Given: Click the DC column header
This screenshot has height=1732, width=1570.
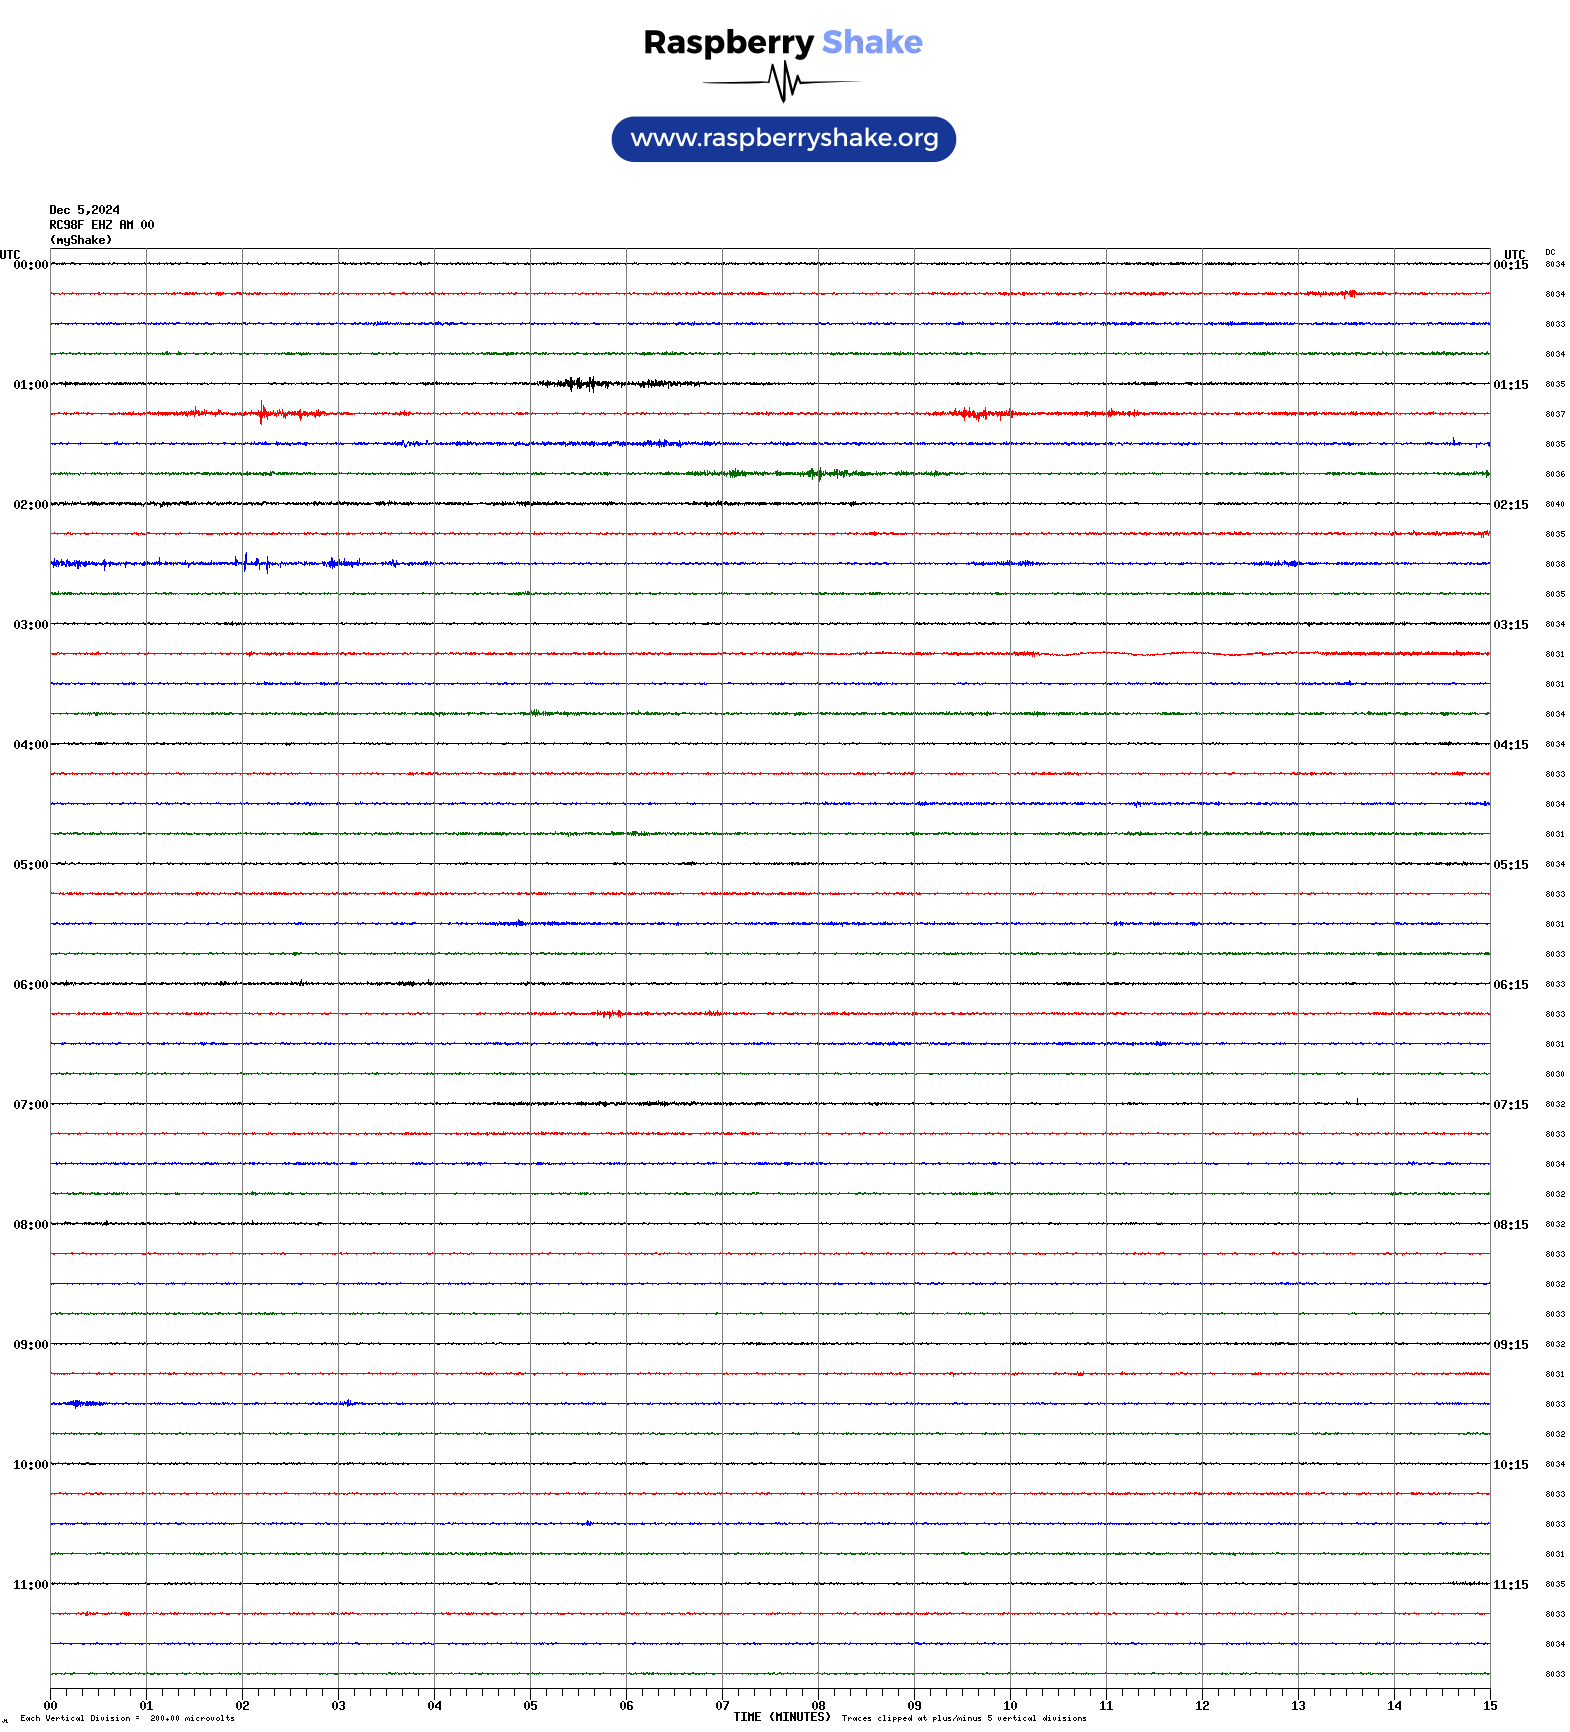Looking at the screenshot, I should click(1550, 253).
